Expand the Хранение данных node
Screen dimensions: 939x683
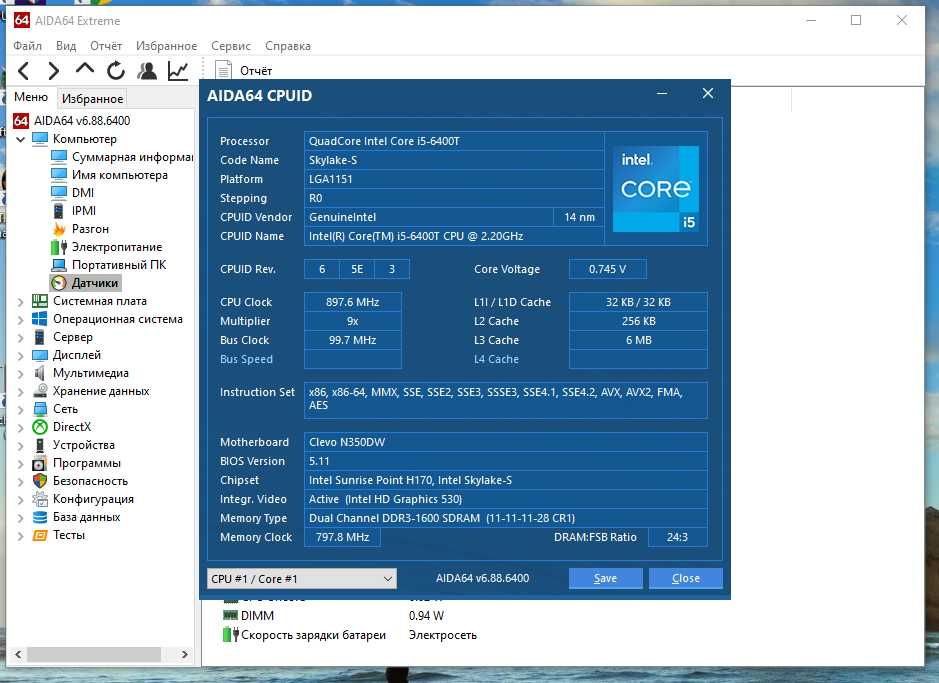(x=20, y=391)
